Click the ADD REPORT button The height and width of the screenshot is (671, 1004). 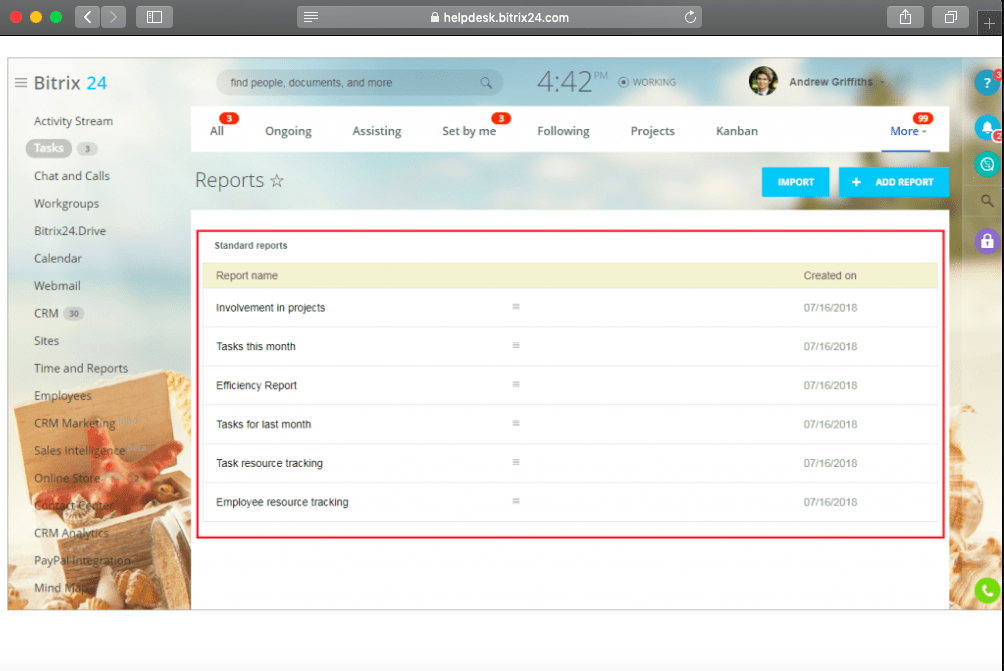click(894, 182)
